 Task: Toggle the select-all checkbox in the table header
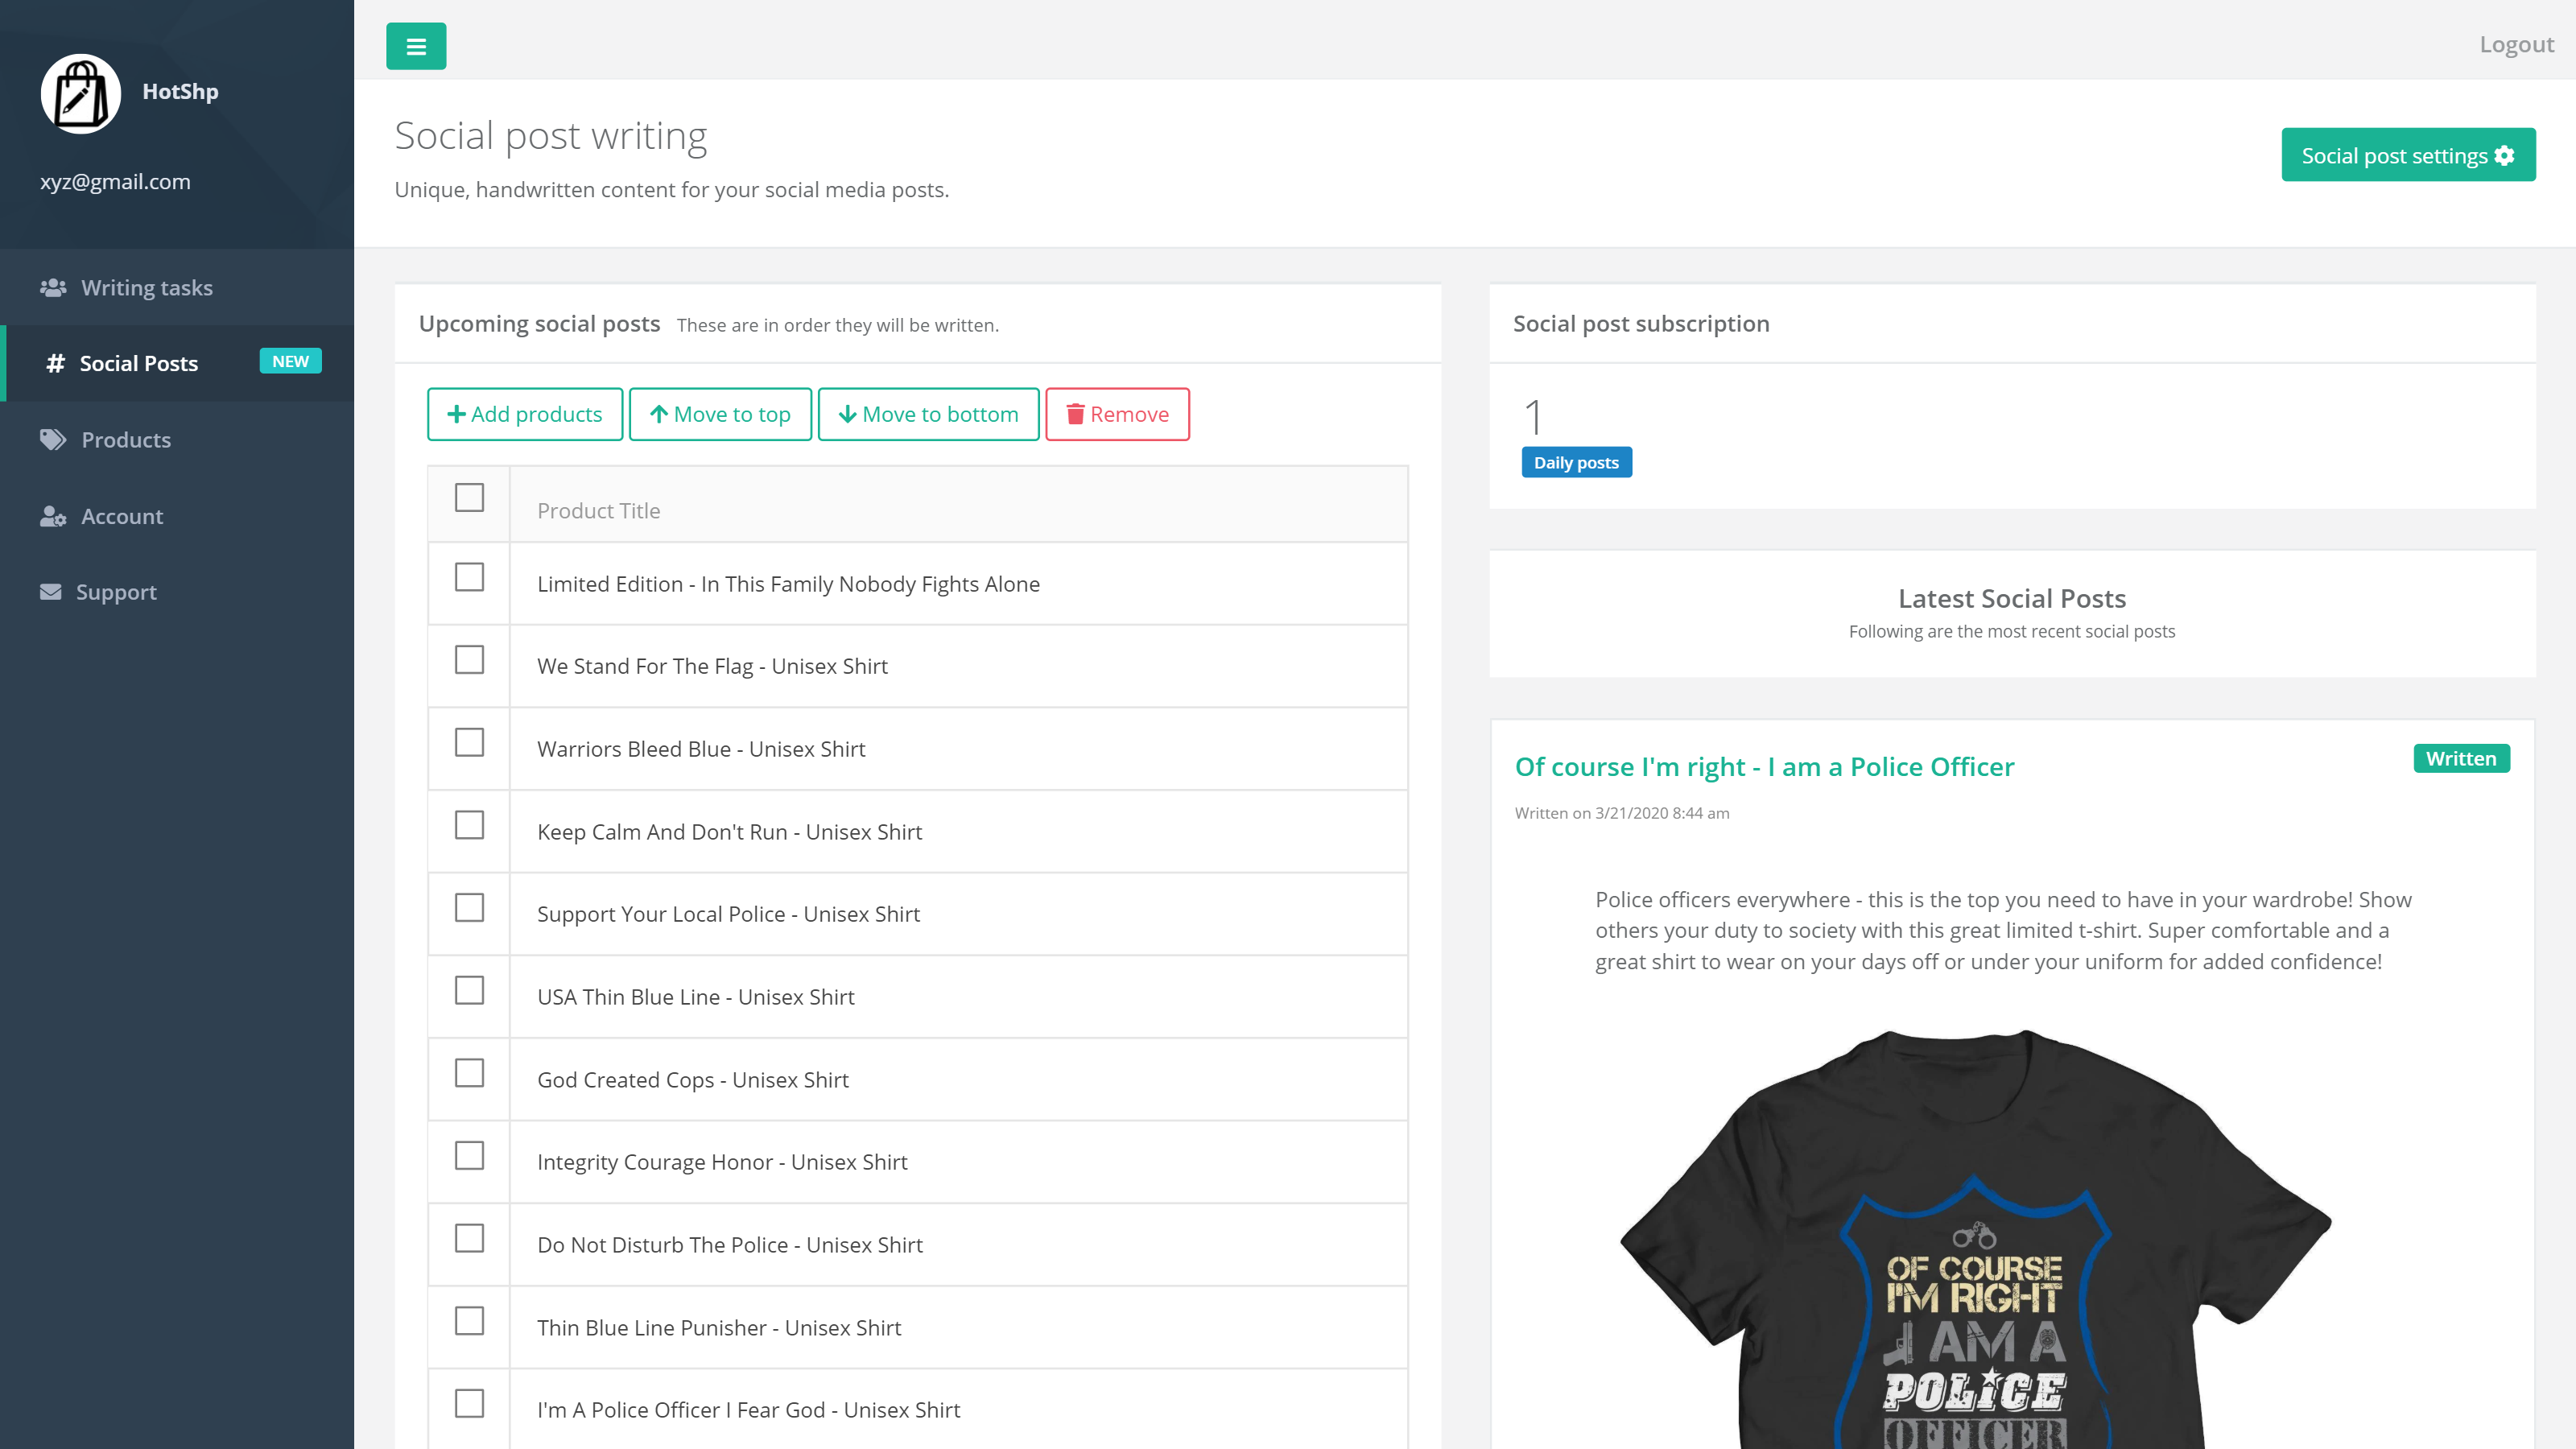pos(469,496)
